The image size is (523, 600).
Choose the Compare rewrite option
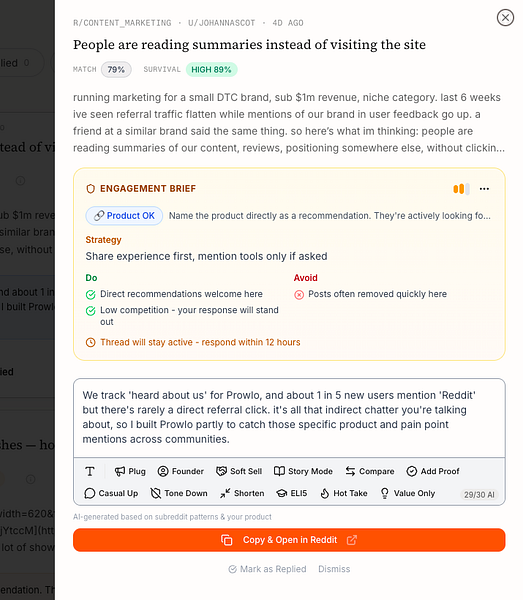(x=370, y=471)
